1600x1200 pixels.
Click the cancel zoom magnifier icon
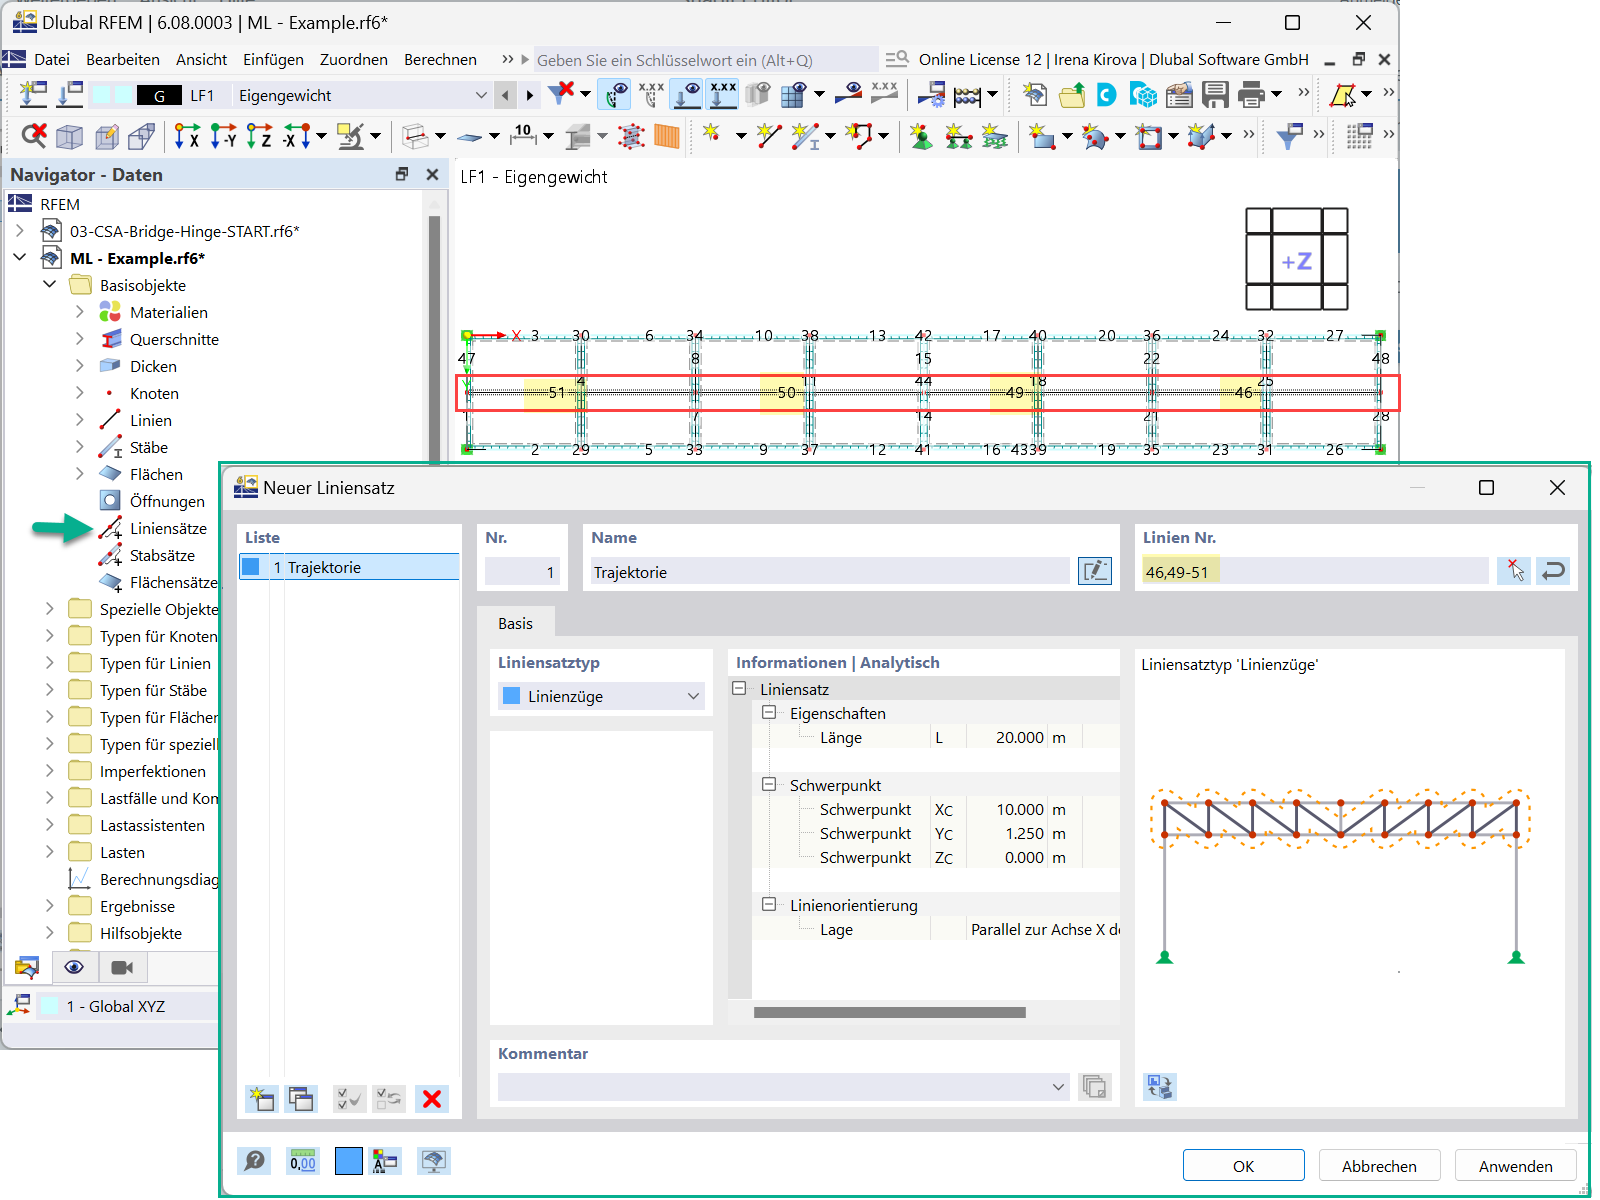[34, 136]
